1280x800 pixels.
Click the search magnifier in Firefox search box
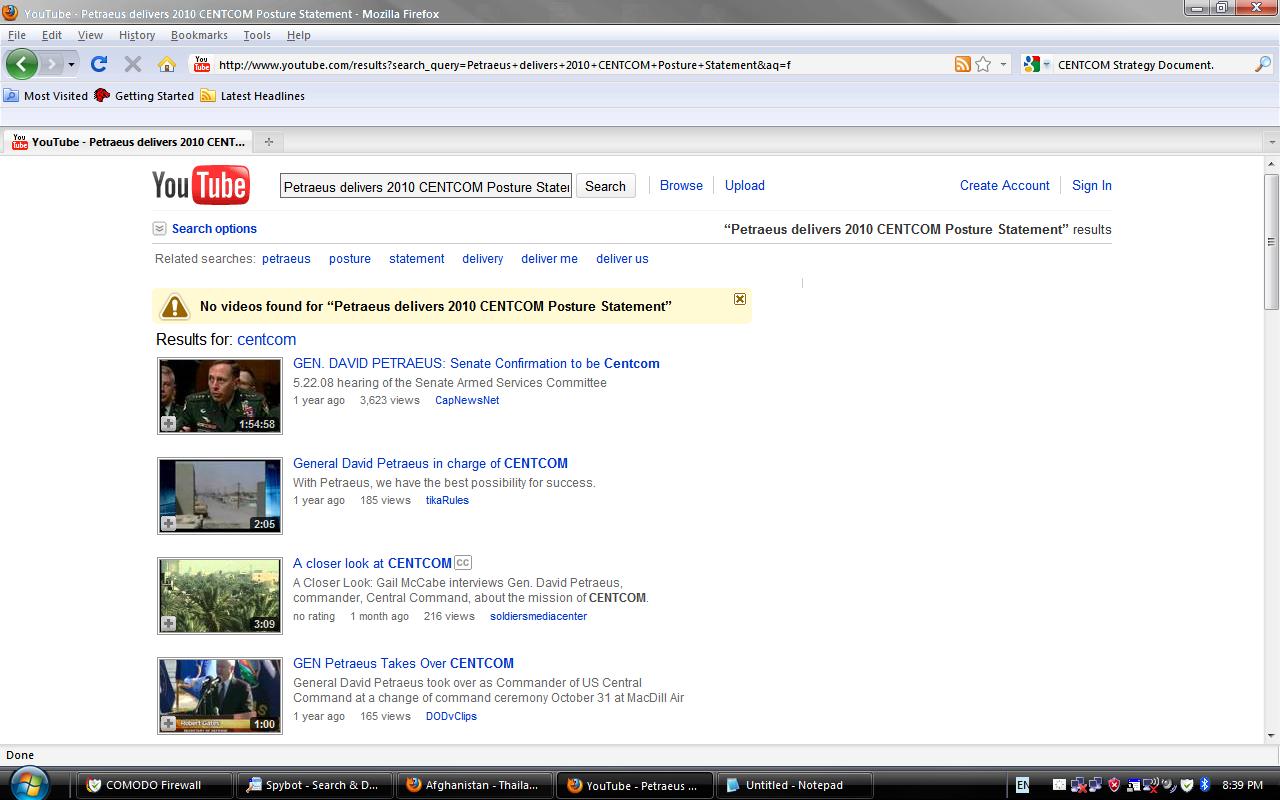click(x=1263, y=64)
